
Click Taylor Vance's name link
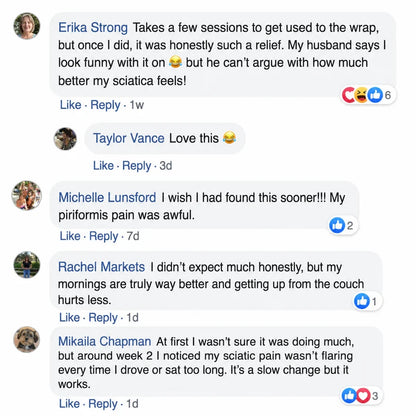pos(129,138)
